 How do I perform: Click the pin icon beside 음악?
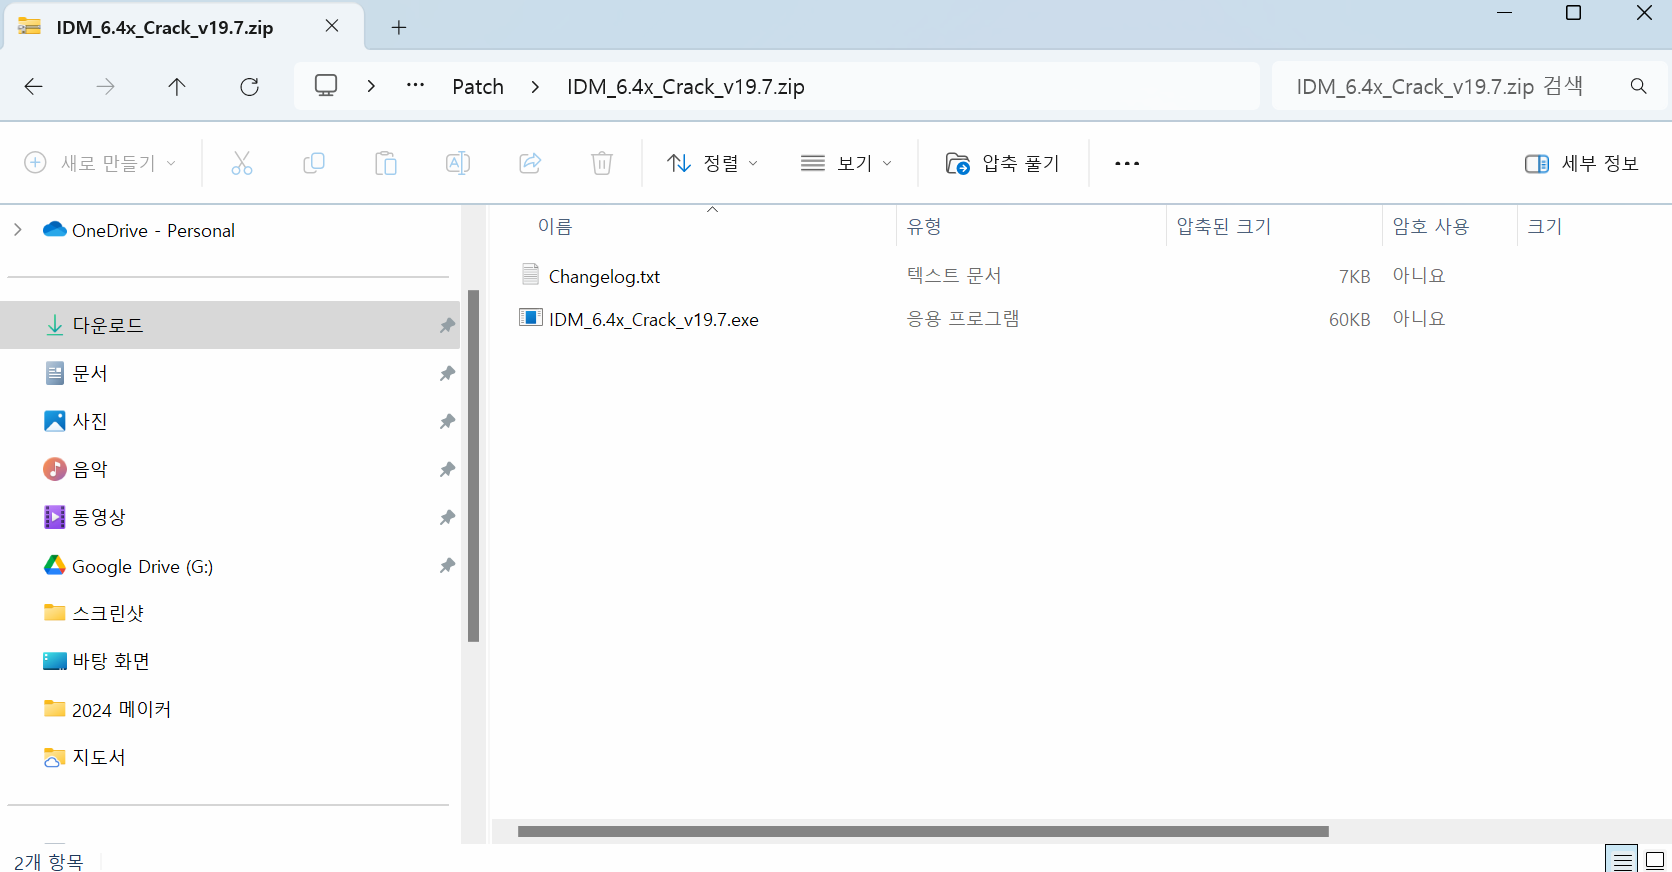447,469
